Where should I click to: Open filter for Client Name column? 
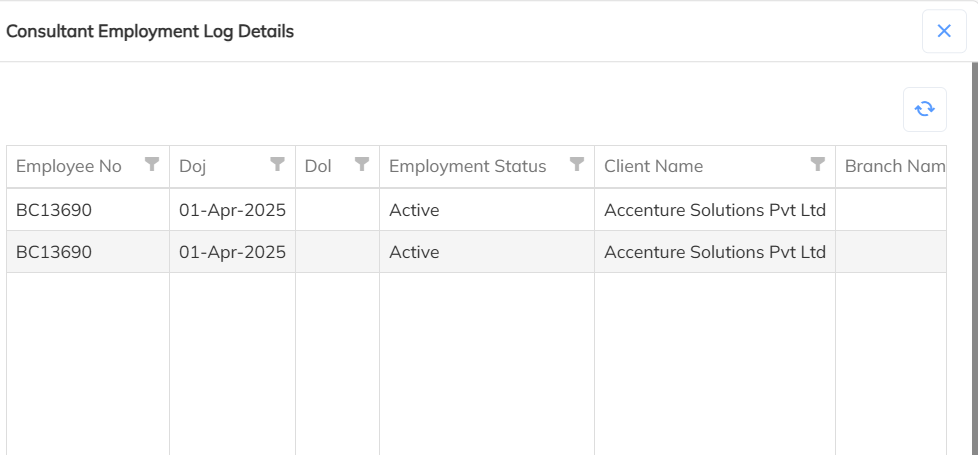tap(818, 165)
